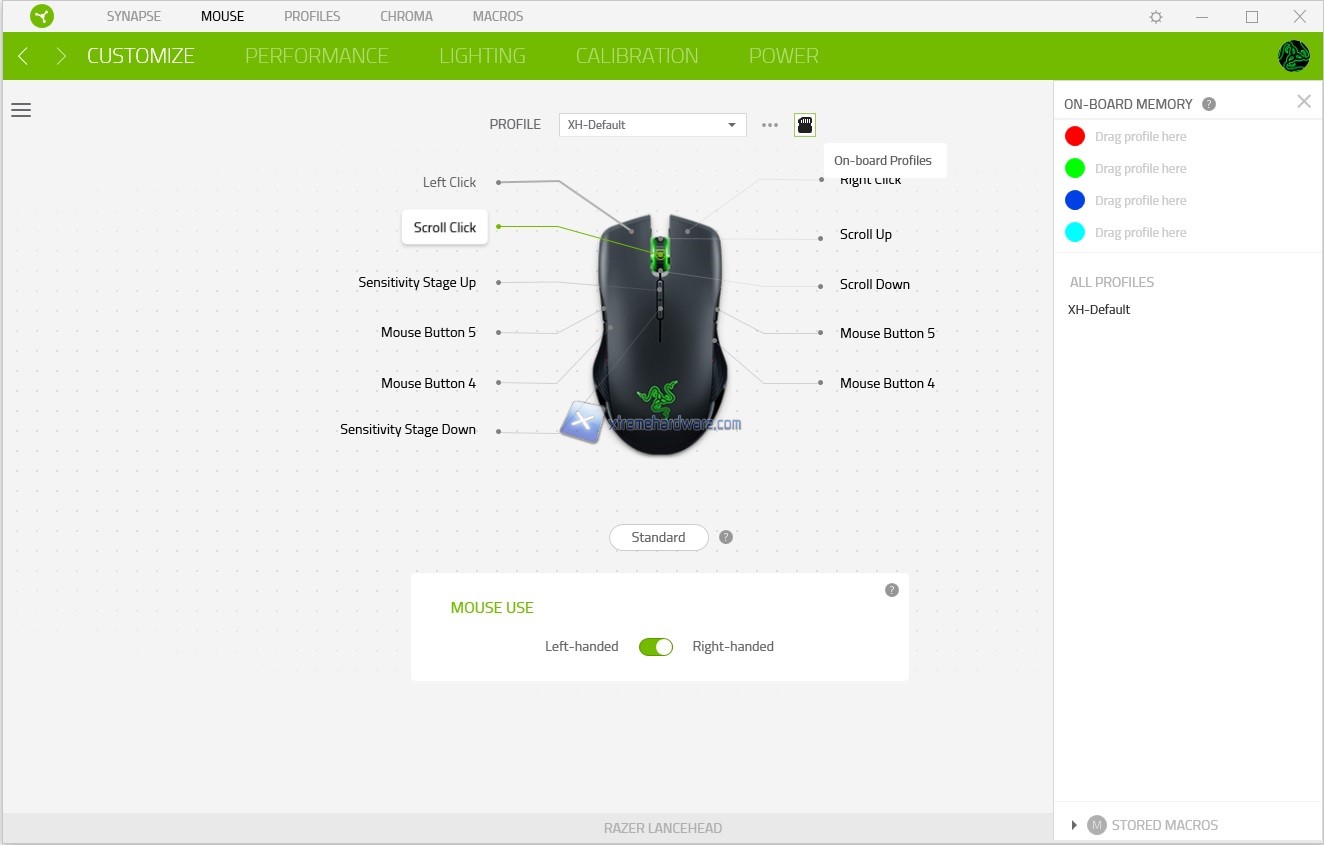Click the Razer avatar icon in green bar
The image size is (1324, 845).
[x=1293, y=56]
